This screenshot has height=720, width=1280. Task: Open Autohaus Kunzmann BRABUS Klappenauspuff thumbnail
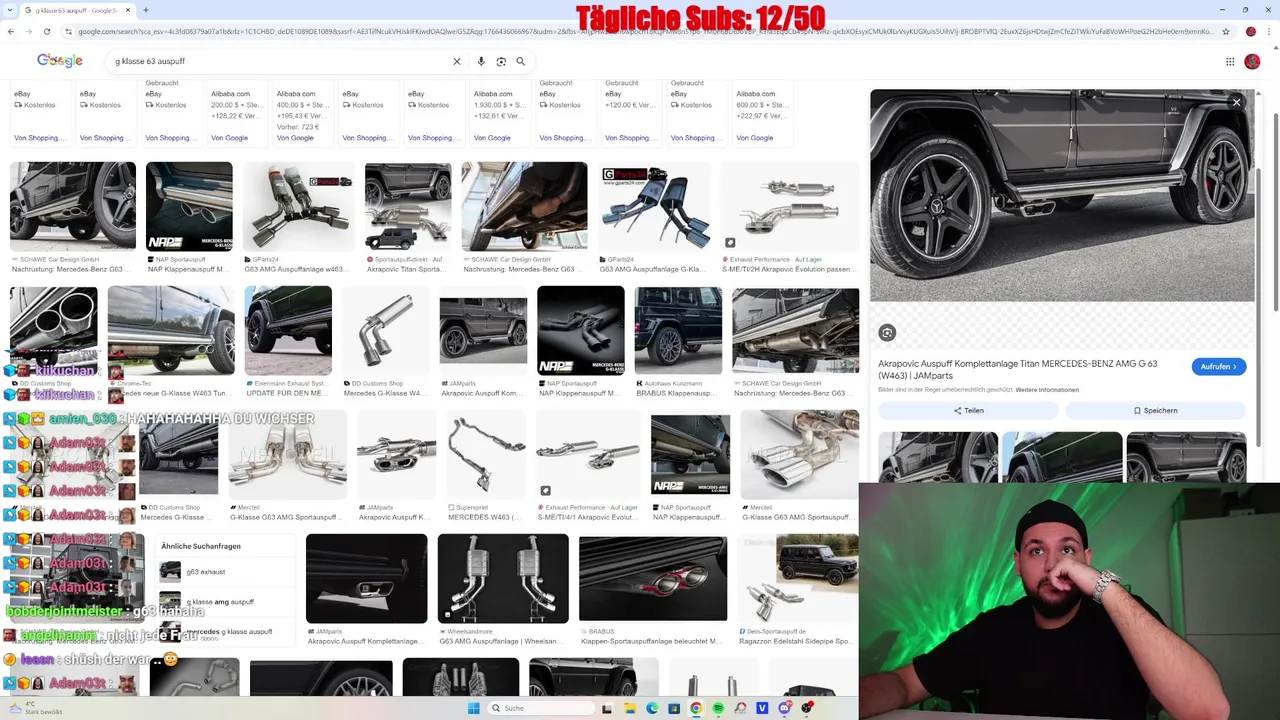pyautogui.click(x=678, y=331)
